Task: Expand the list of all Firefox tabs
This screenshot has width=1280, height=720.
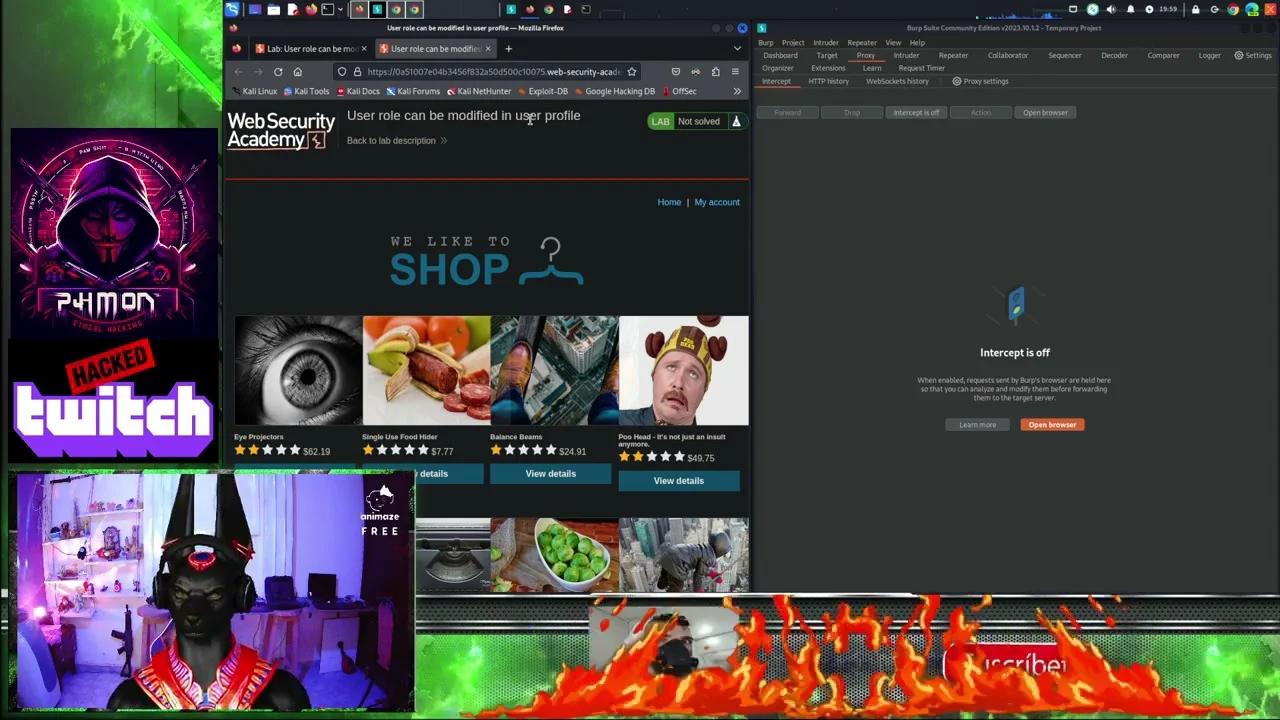Action: click(737, 49)
